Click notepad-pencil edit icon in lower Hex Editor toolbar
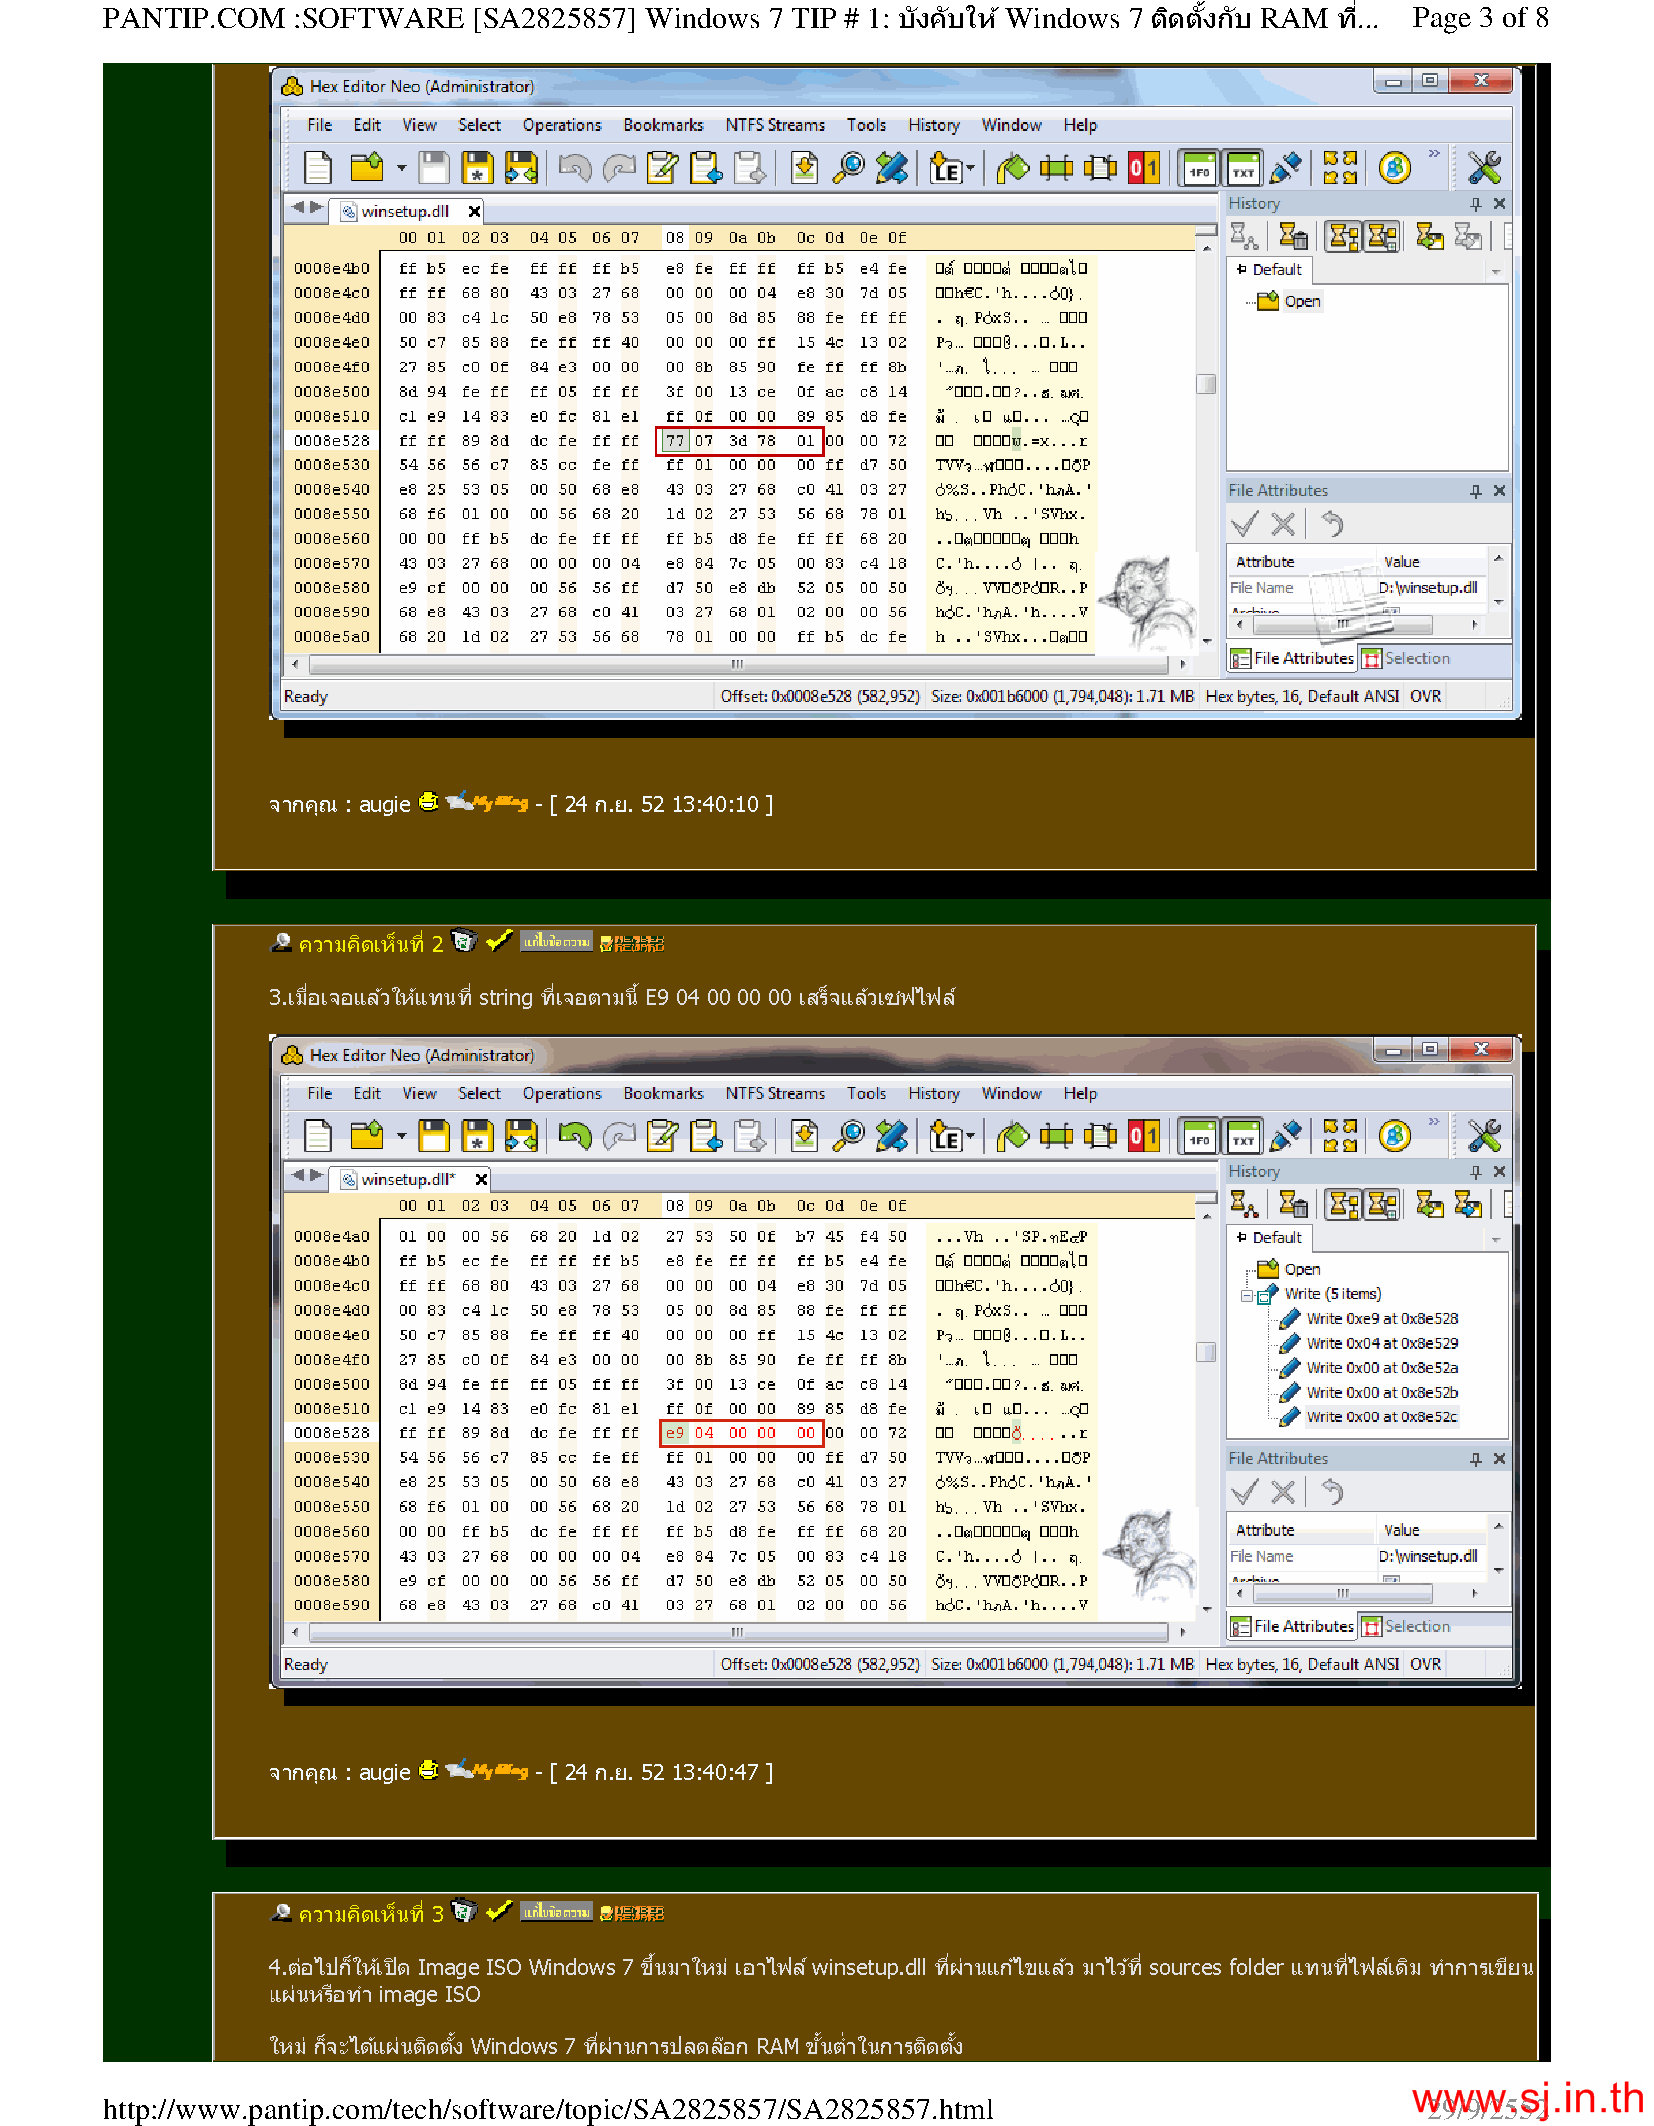The height and width of the screenshot is (2126, 1654). [x=662, y=1135]
